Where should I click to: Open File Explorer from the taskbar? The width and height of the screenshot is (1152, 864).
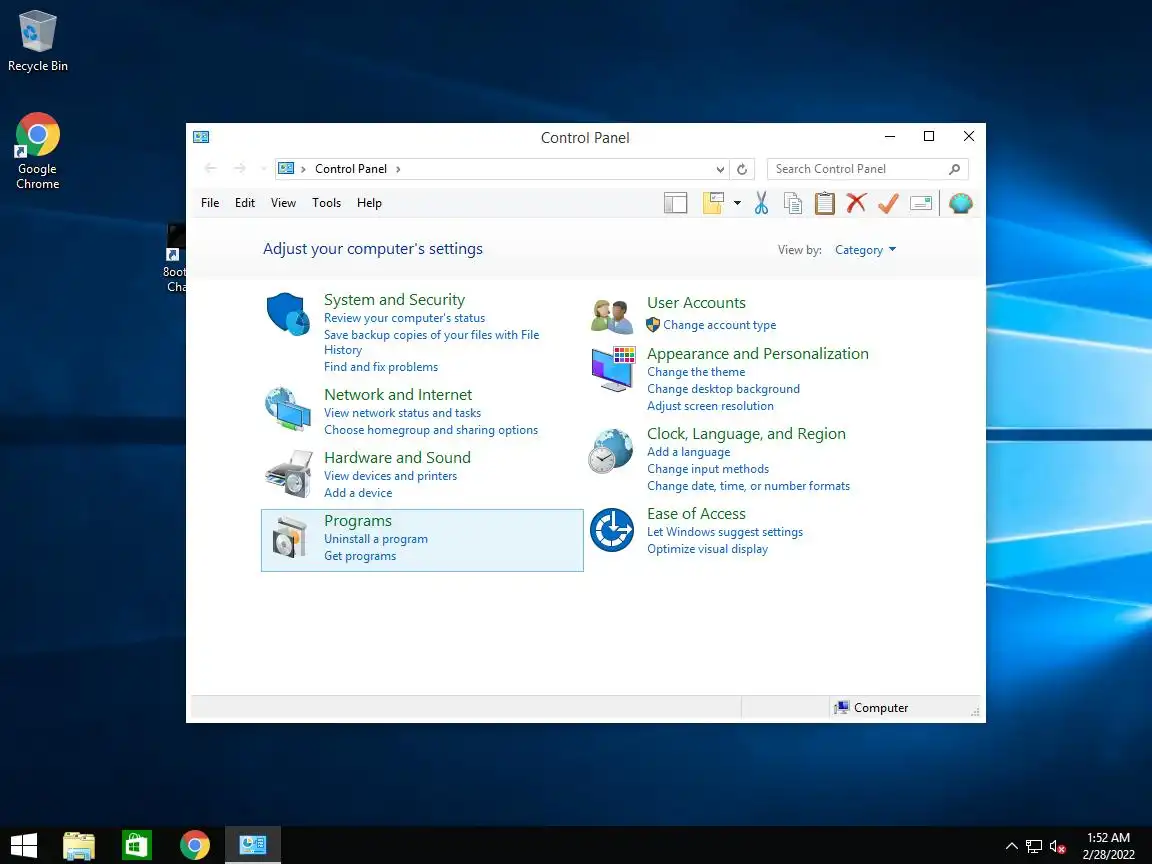coord(79,846)
